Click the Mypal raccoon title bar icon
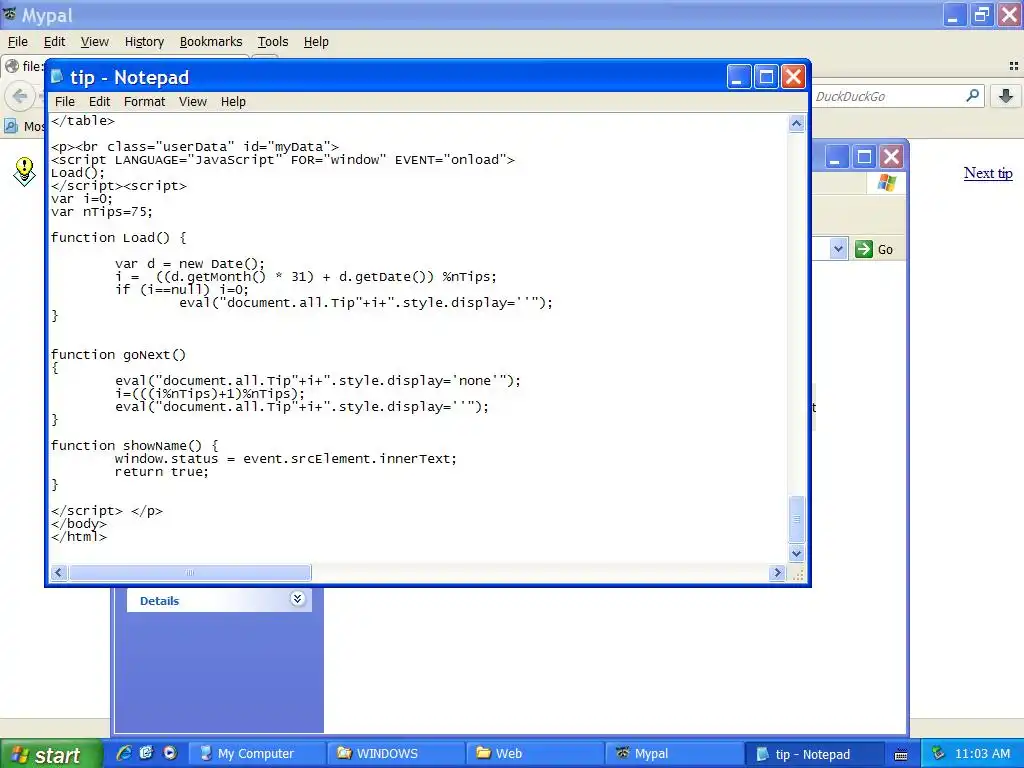1024x768 pixels. 10,14
